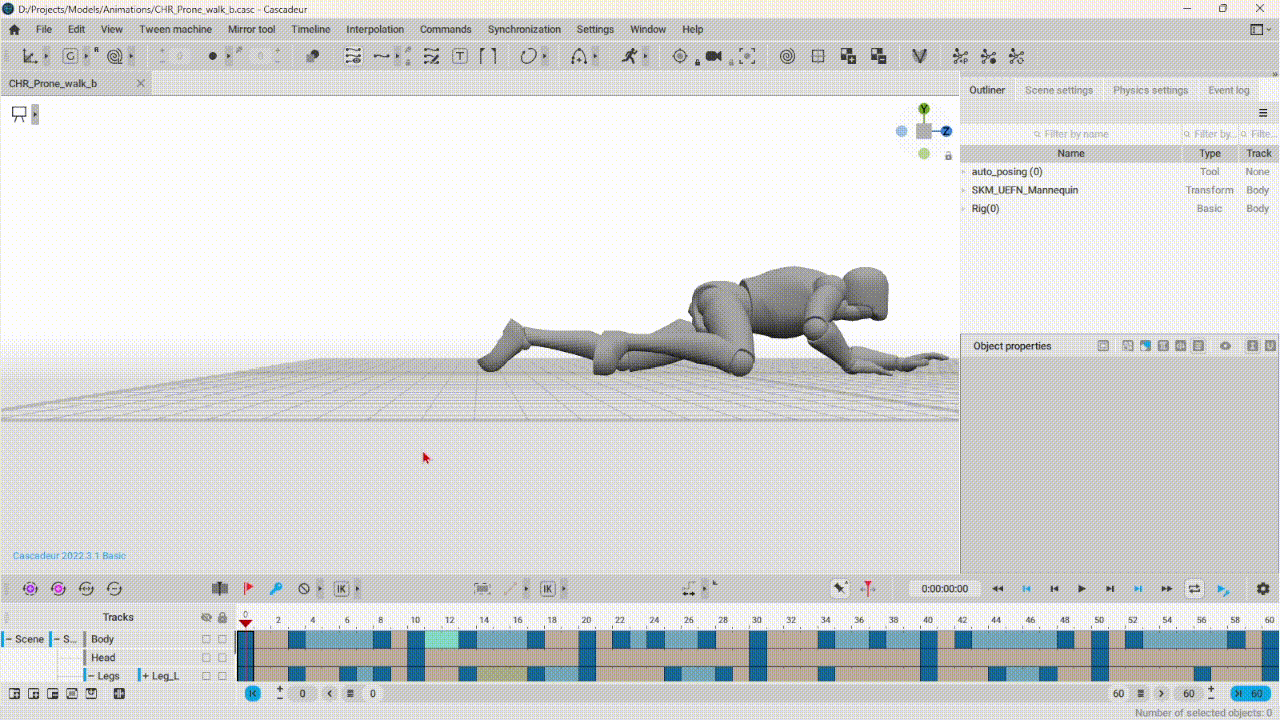Click the home icon in menu bar
Image resolution: width=1280 pixels, height=720 pixels.
[14, 29]
